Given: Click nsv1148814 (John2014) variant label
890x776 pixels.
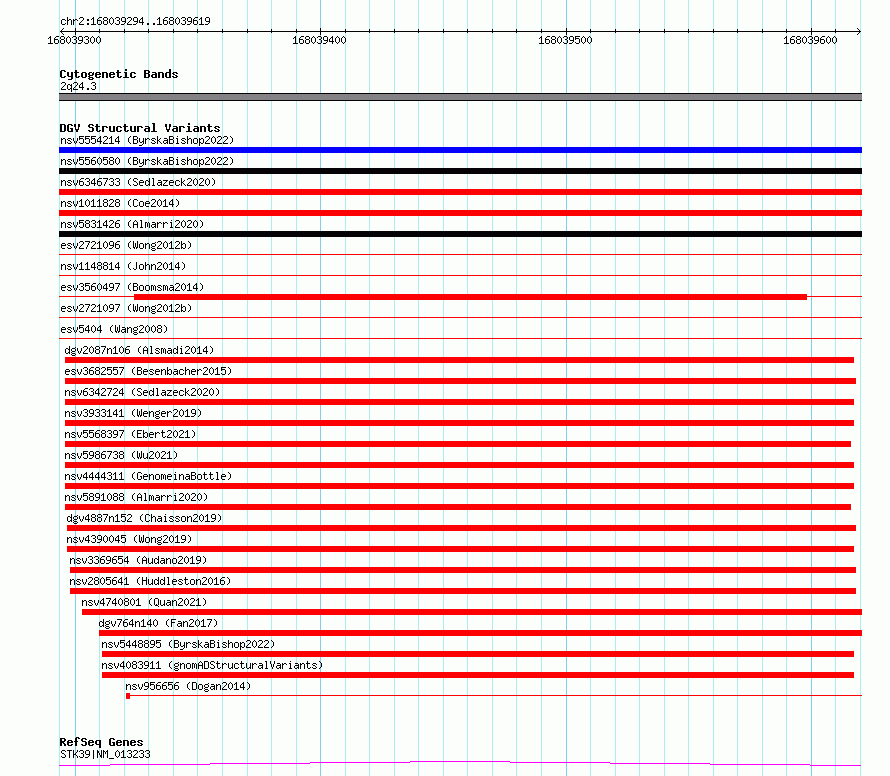Looking at the screenshot, I should point(123,266).
